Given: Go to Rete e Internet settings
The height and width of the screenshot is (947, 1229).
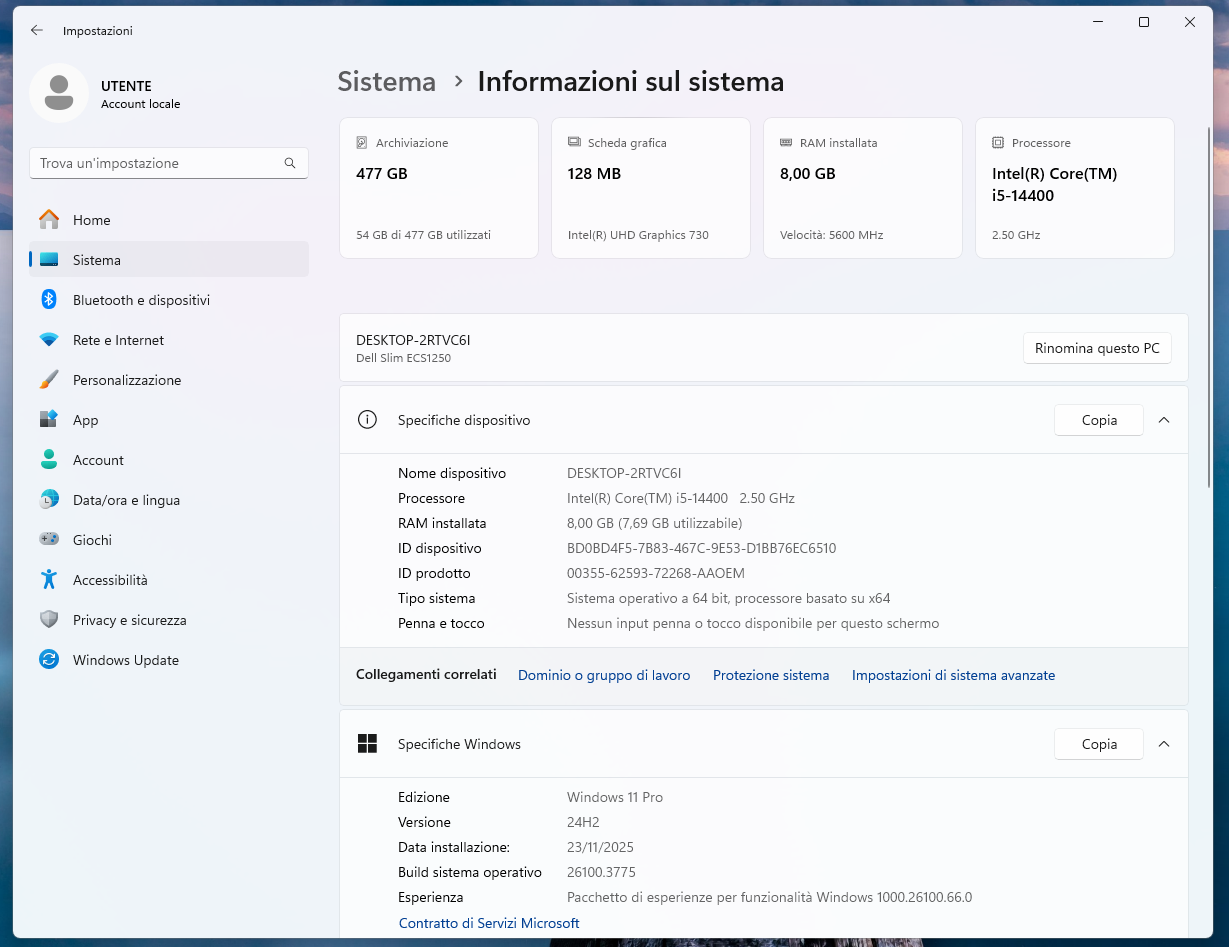Looking at the screenshot, I should tap(169, 340).
